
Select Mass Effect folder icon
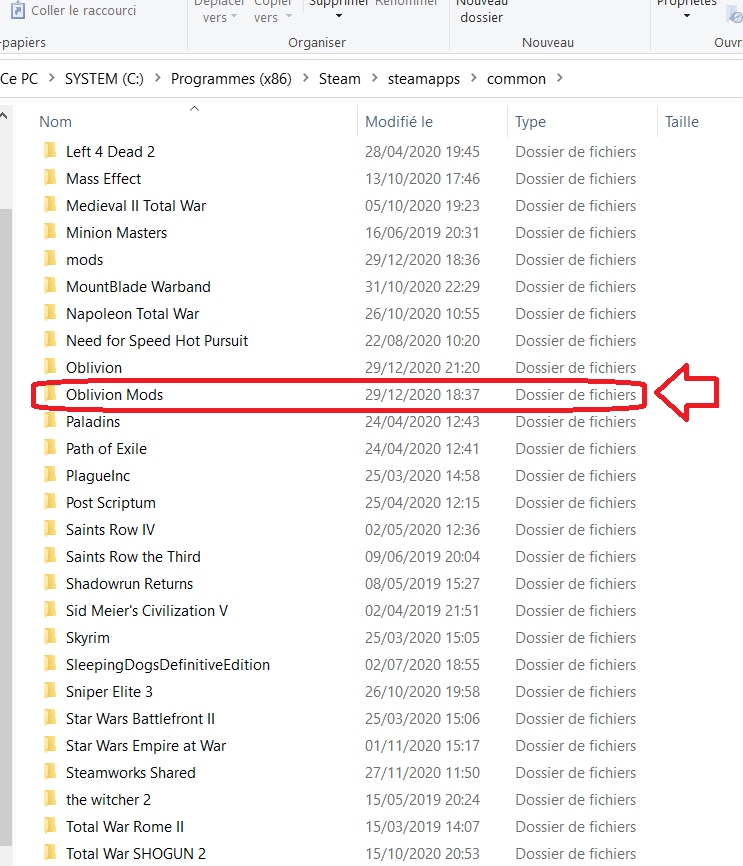pos(50,178)
